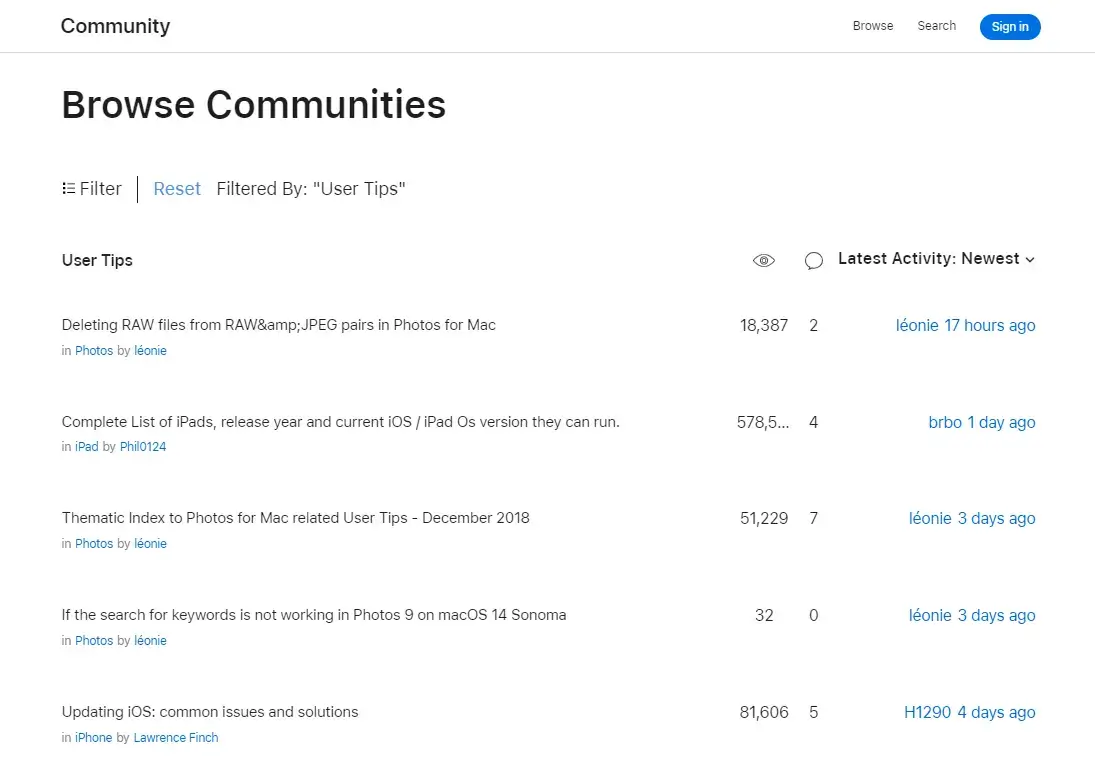The height and width of the screenshot is (768, 1095).
Task: Open Lawrence Finch's profile
Action: click(176, 737)
